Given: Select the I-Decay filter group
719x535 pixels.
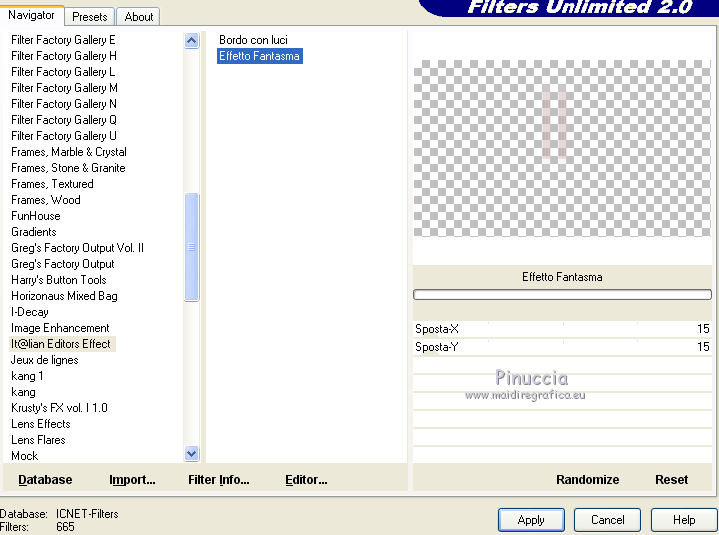Looking at the screenshot, I should [x=30, y=312].
